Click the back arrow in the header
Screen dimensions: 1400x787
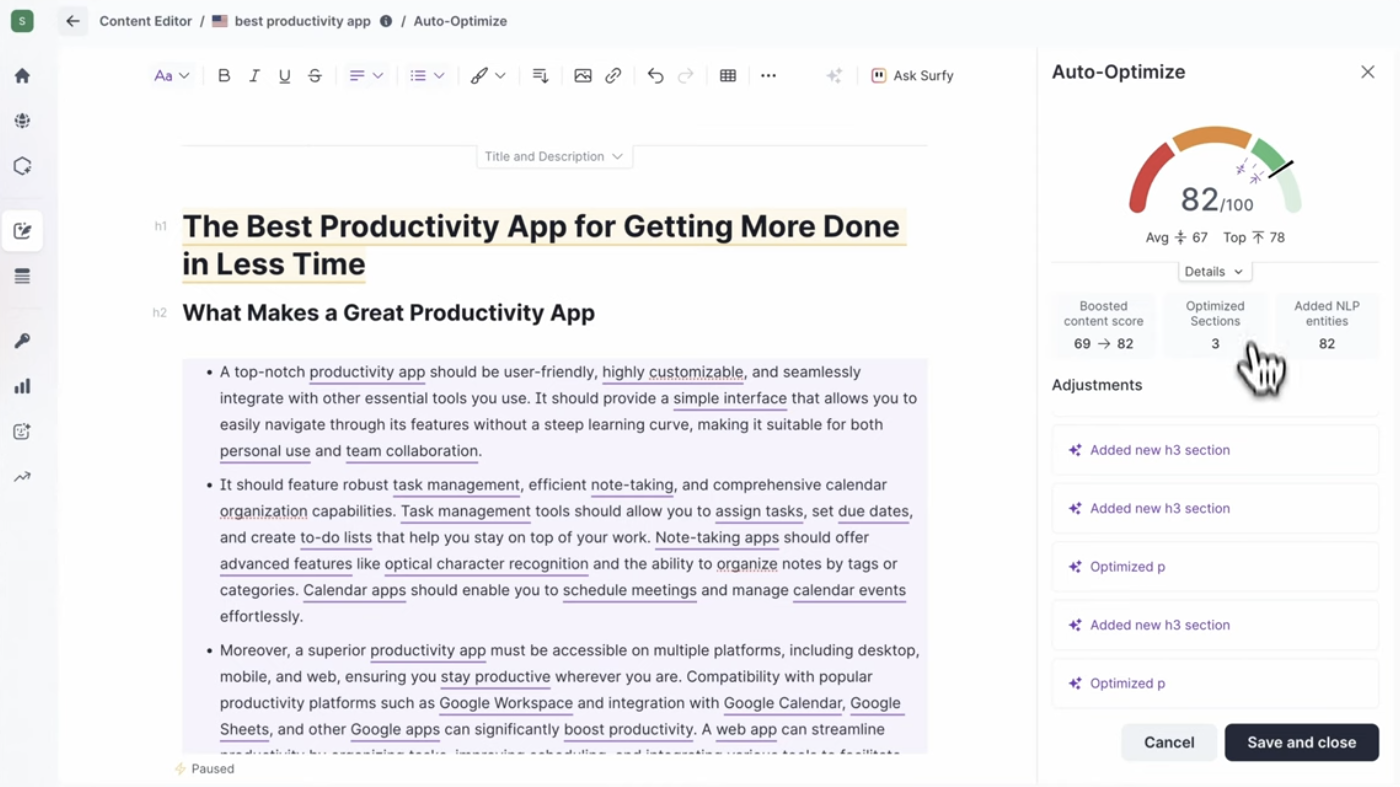72,21
